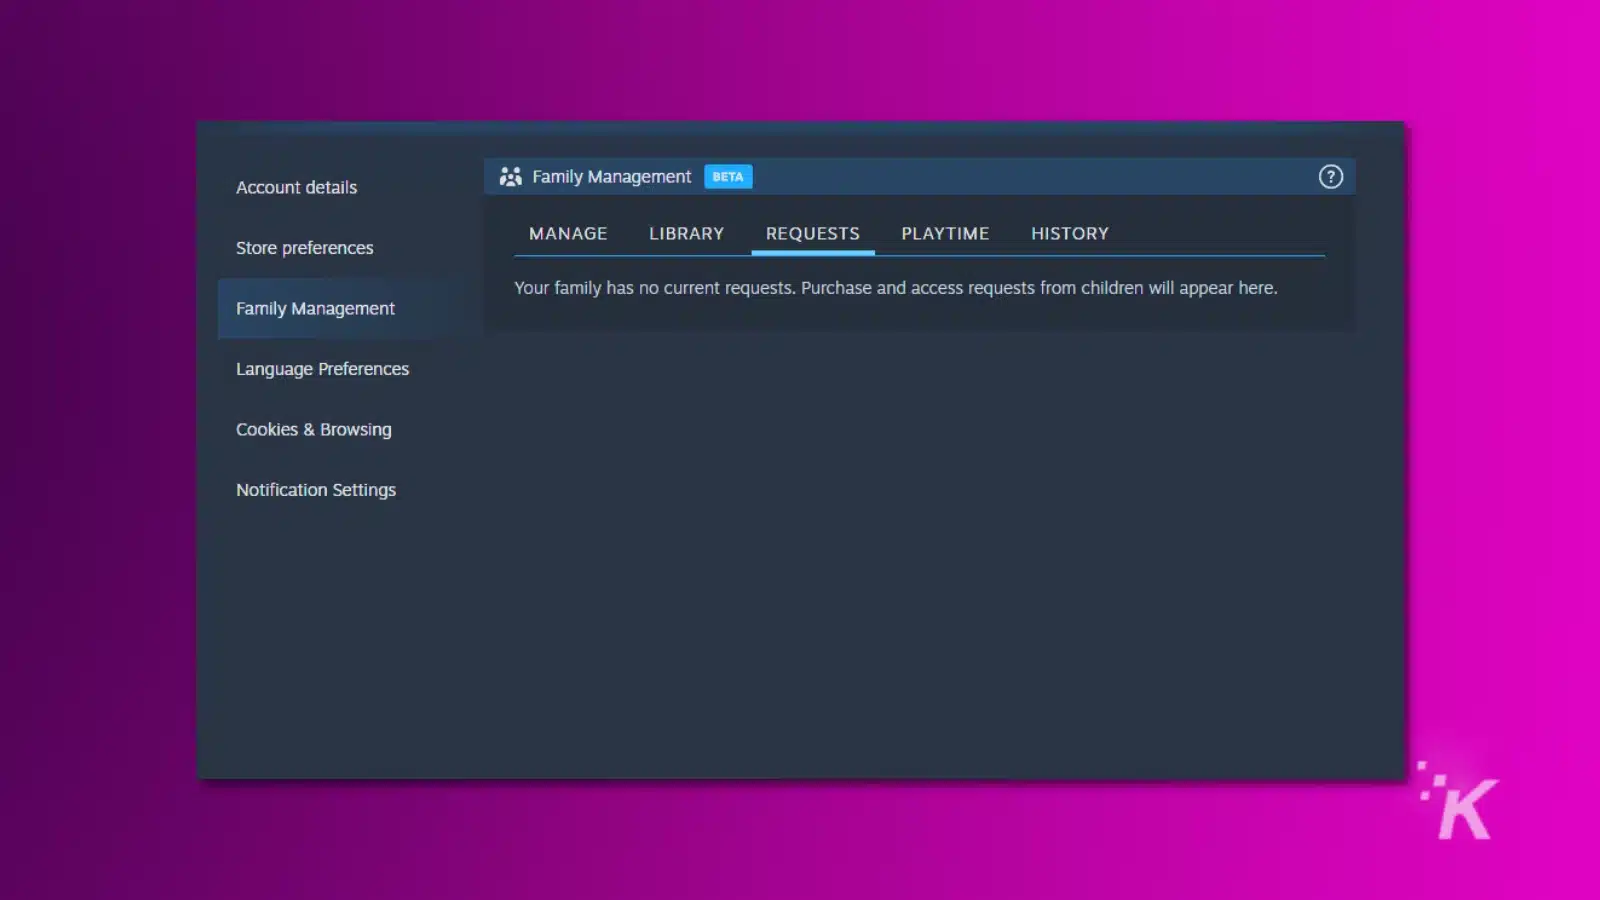Open Language Preferences
The image size is (1600, 900).
click(x=322, y=369)
